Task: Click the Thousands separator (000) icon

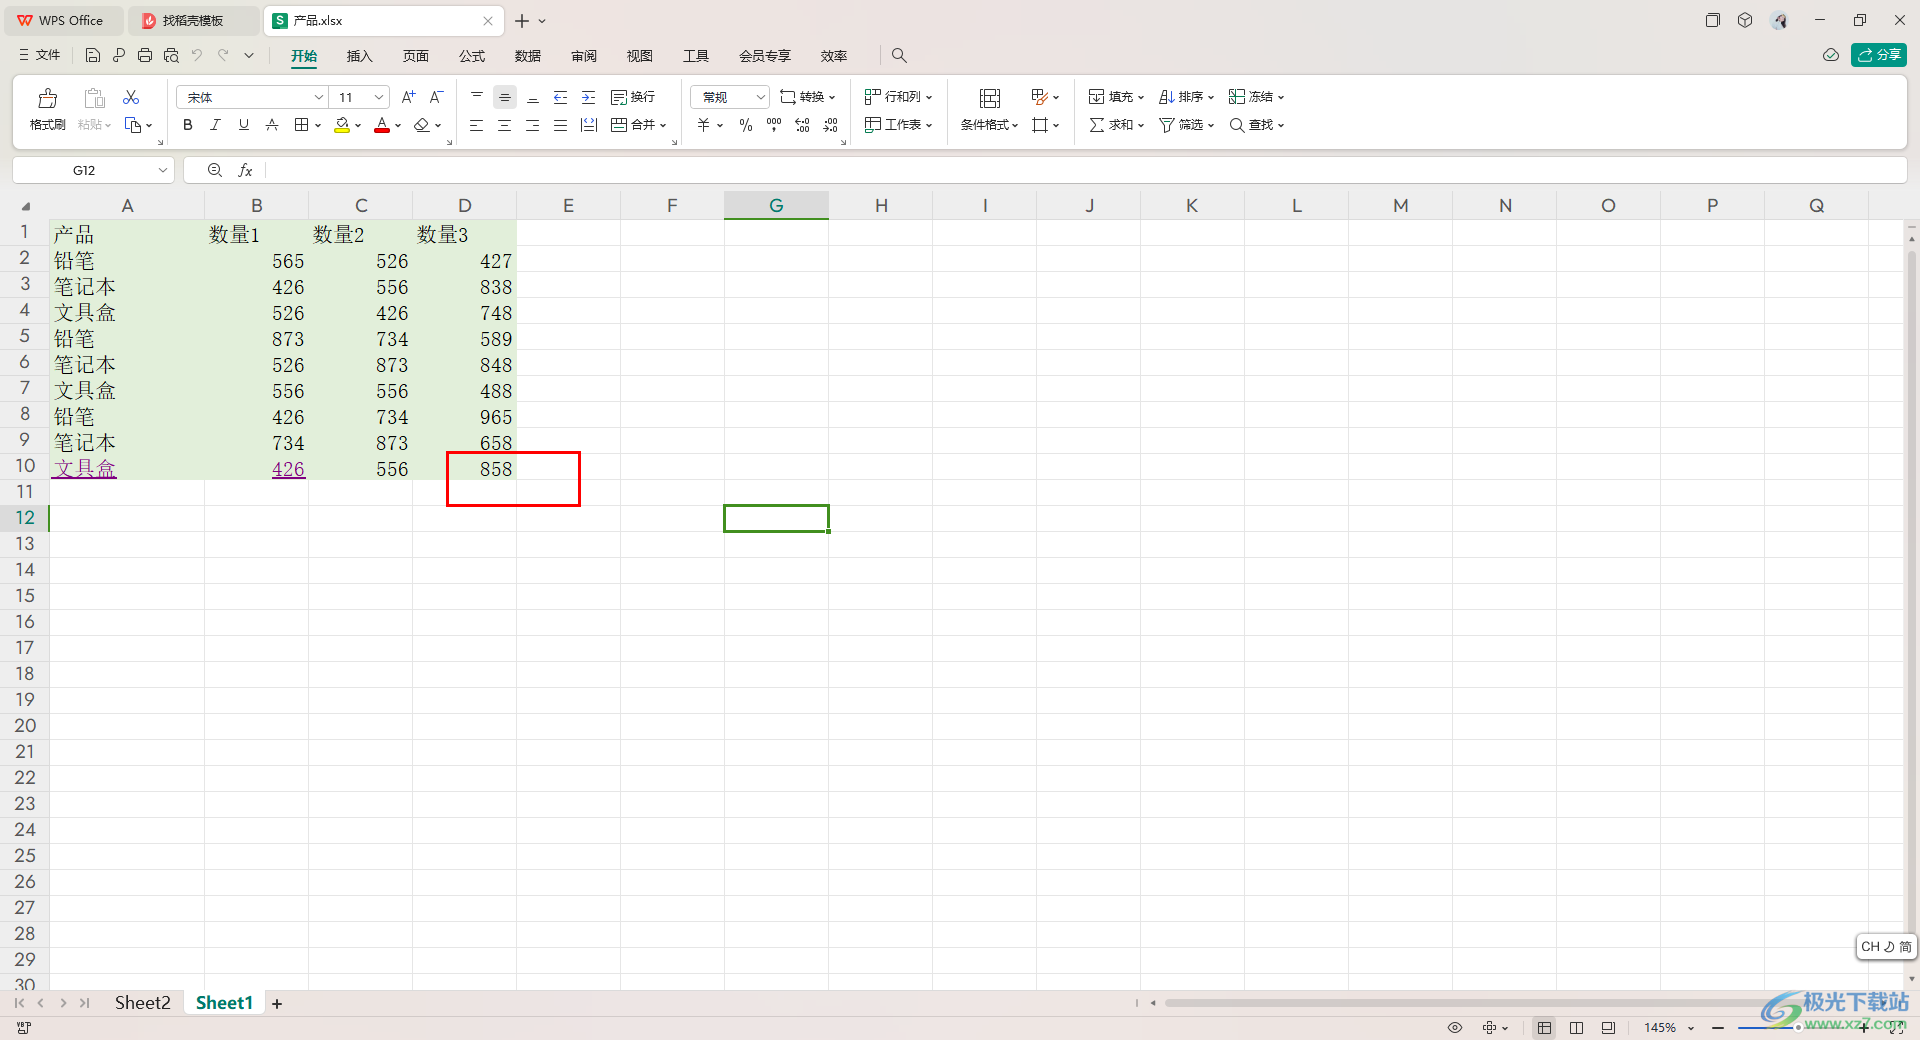Action: (774, 125)
